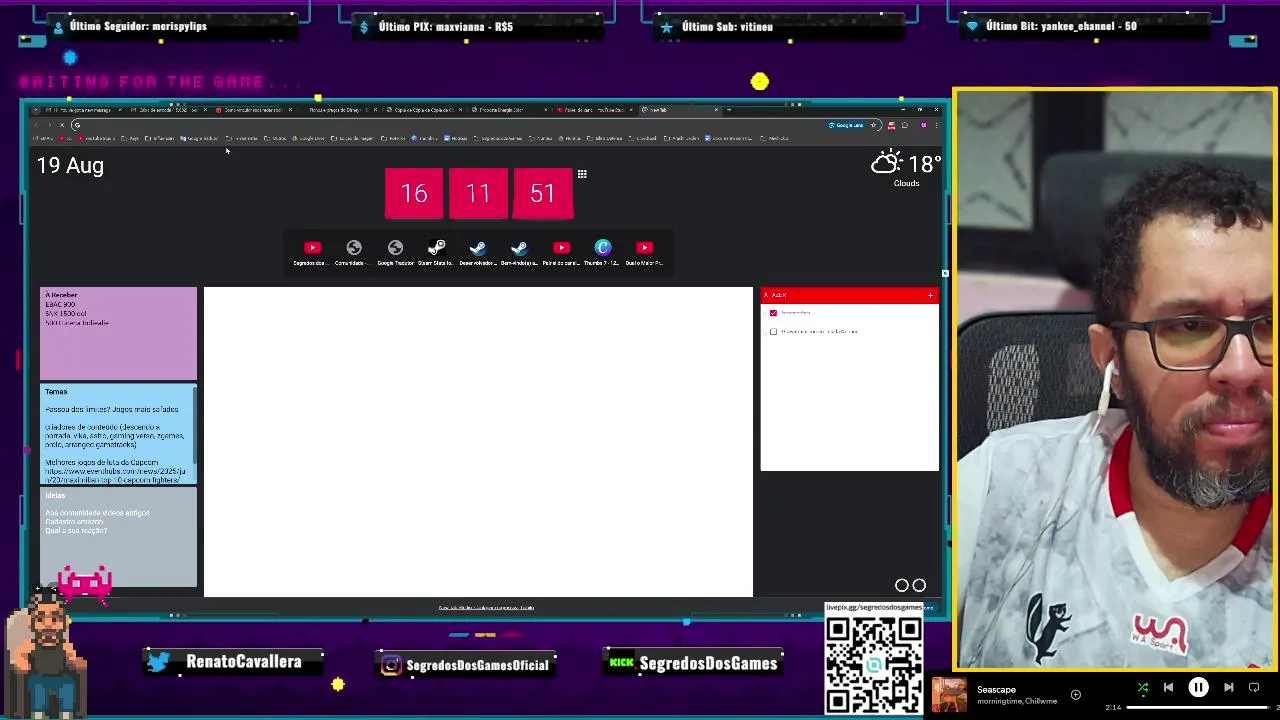Check the second unchecked to-do item
The height and width of the screenshot is (720, 1280).
click(x=773, y=331)
